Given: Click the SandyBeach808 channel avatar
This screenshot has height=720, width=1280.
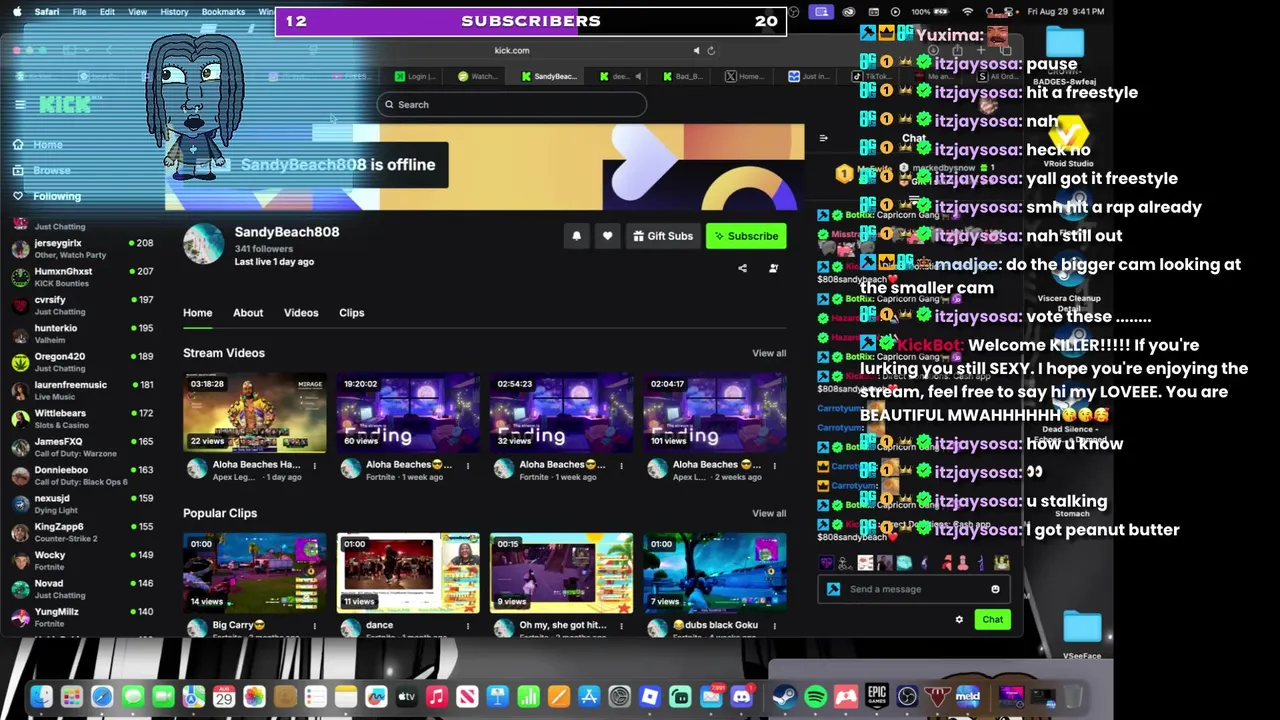Looking at the screenshot, I should (x=203, y=245).
